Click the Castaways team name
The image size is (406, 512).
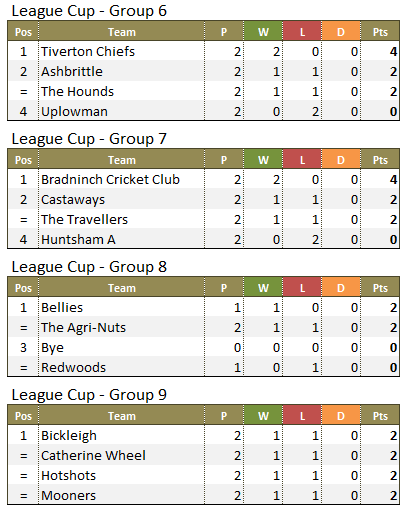[73, 200]
